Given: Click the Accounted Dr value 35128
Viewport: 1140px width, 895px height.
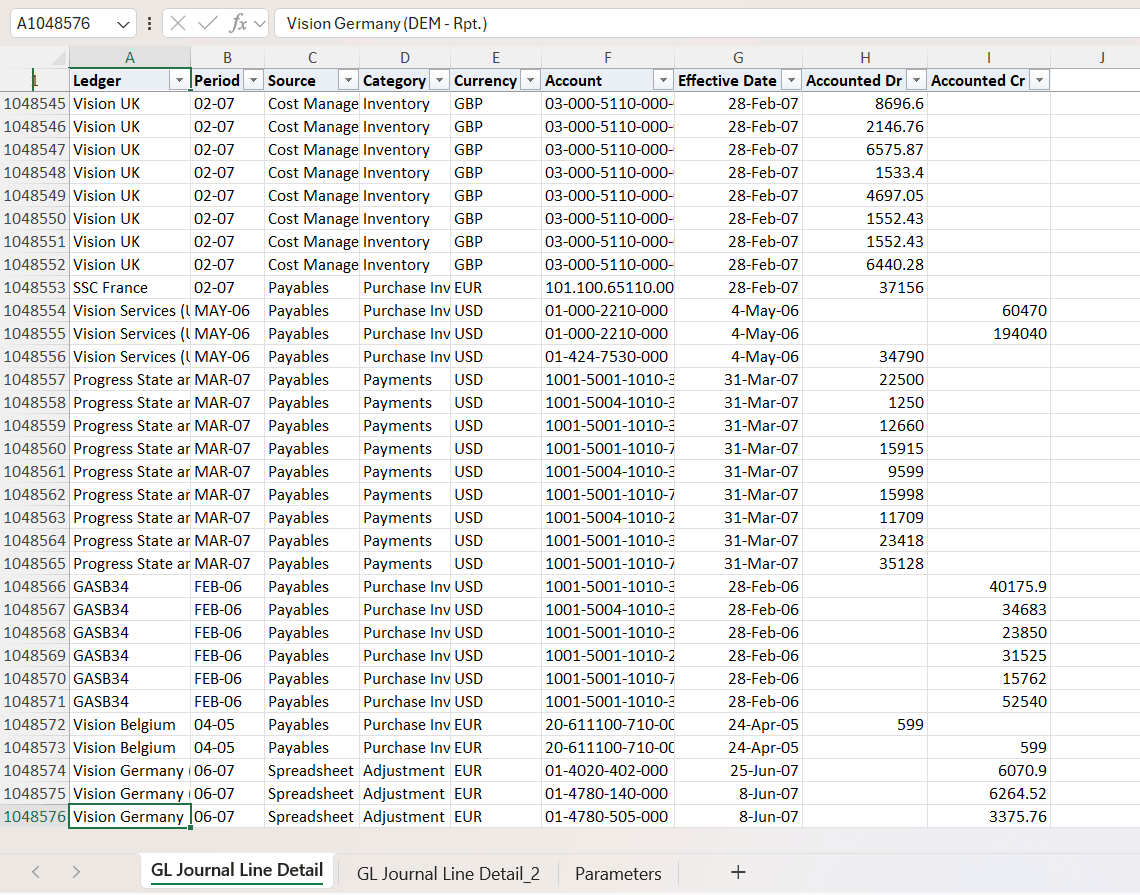Looking at the screenshot, I should click(865, 563).
